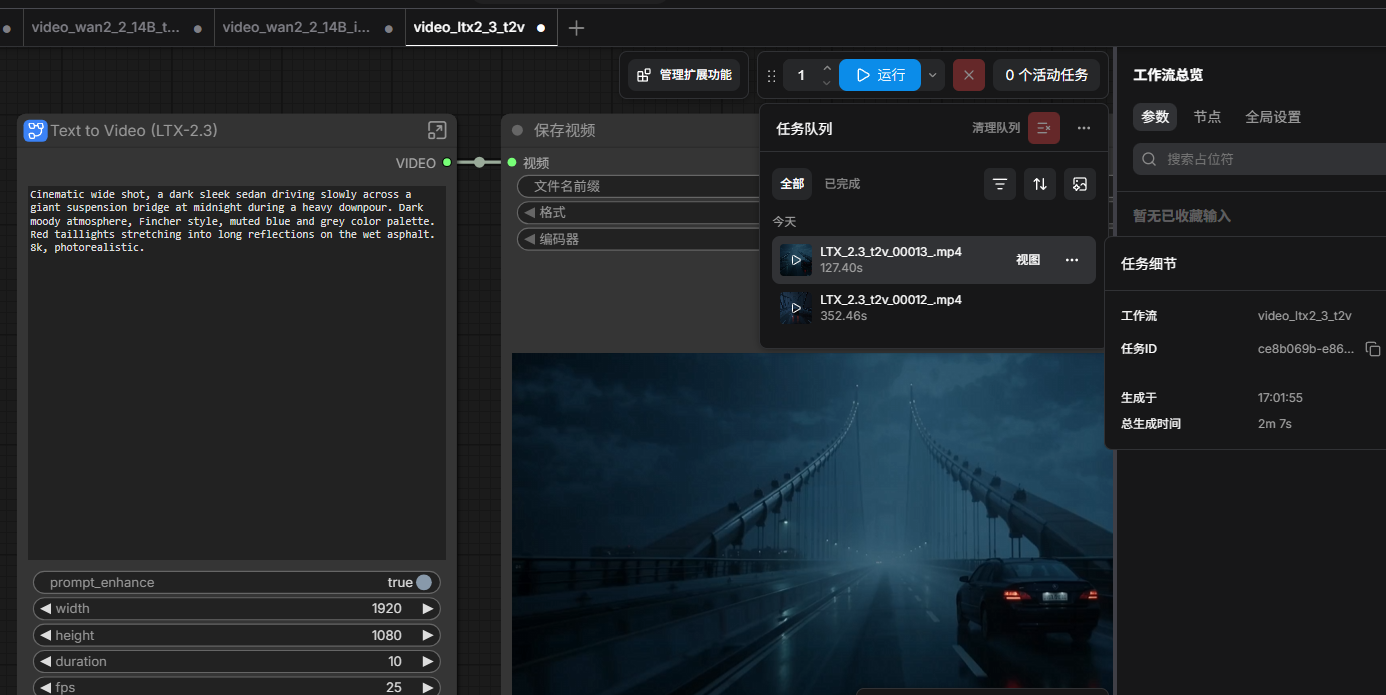Click the Text to Video (LTX-2.3) node icon
The height and width of the screenshot is (695, 1386).
tap(36, 130)
